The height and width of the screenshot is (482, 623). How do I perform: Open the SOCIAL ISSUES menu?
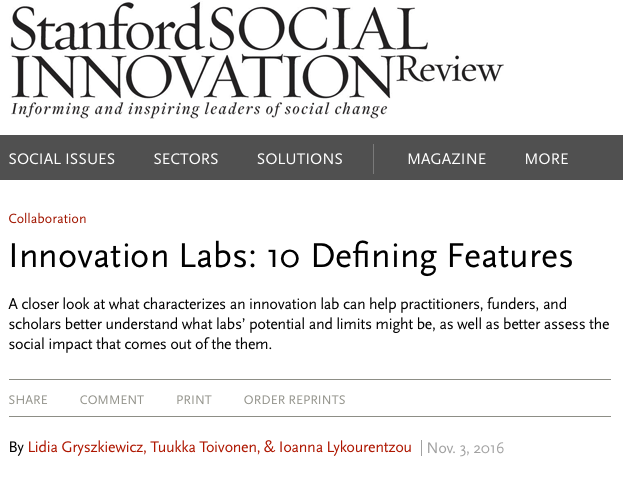[x=62, y=159]
